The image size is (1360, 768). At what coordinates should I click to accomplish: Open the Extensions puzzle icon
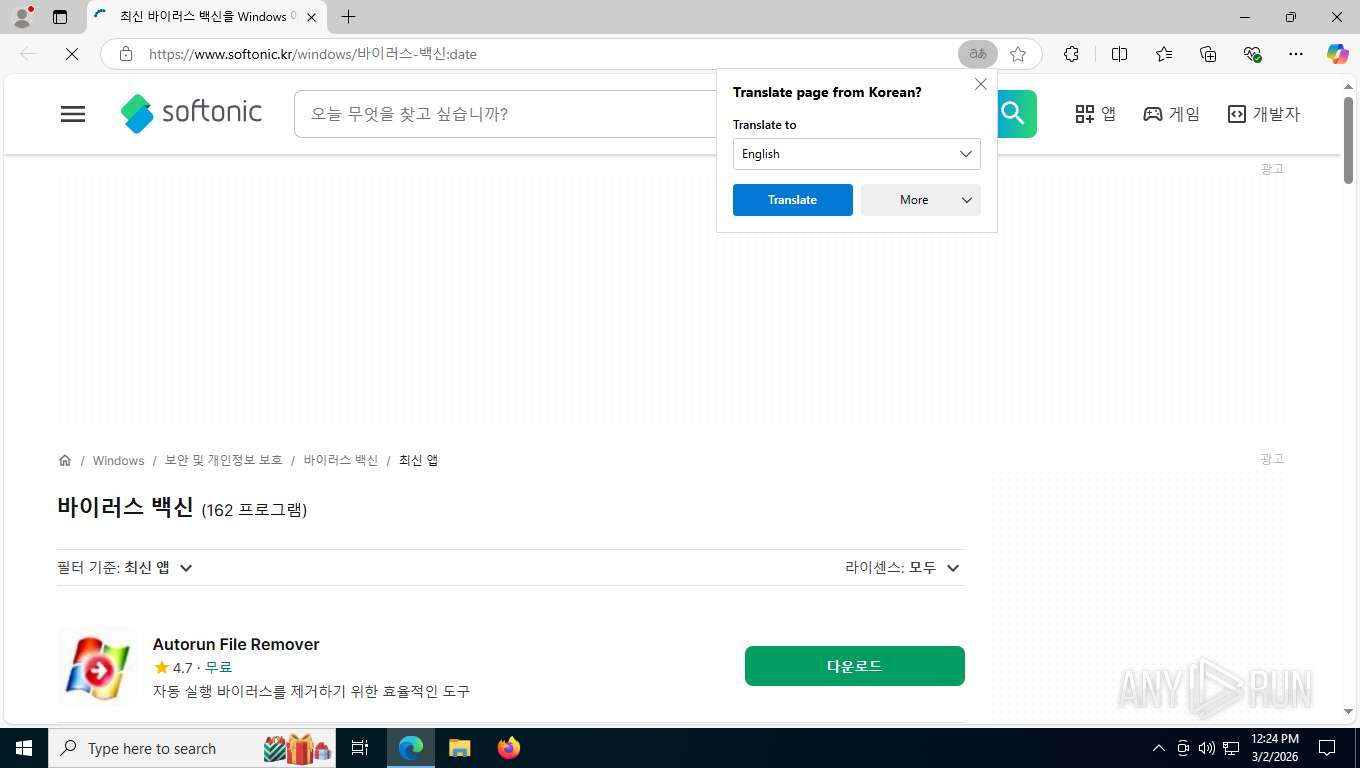pos(1071,54)
